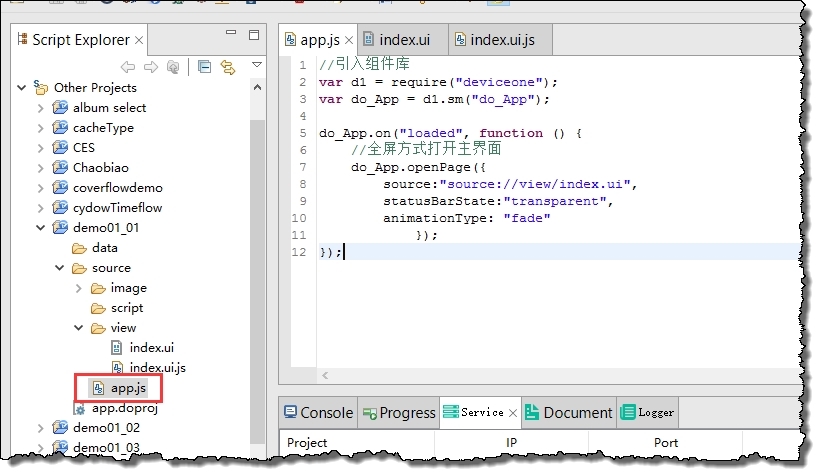
Task: Collapse the demo01_01 project node
Action: [40, 228]
